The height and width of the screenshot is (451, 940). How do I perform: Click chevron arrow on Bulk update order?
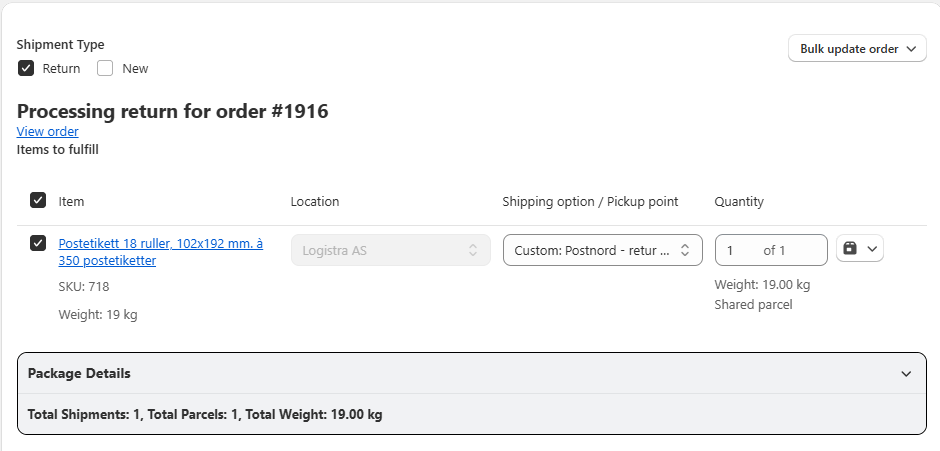coord(911,49)
